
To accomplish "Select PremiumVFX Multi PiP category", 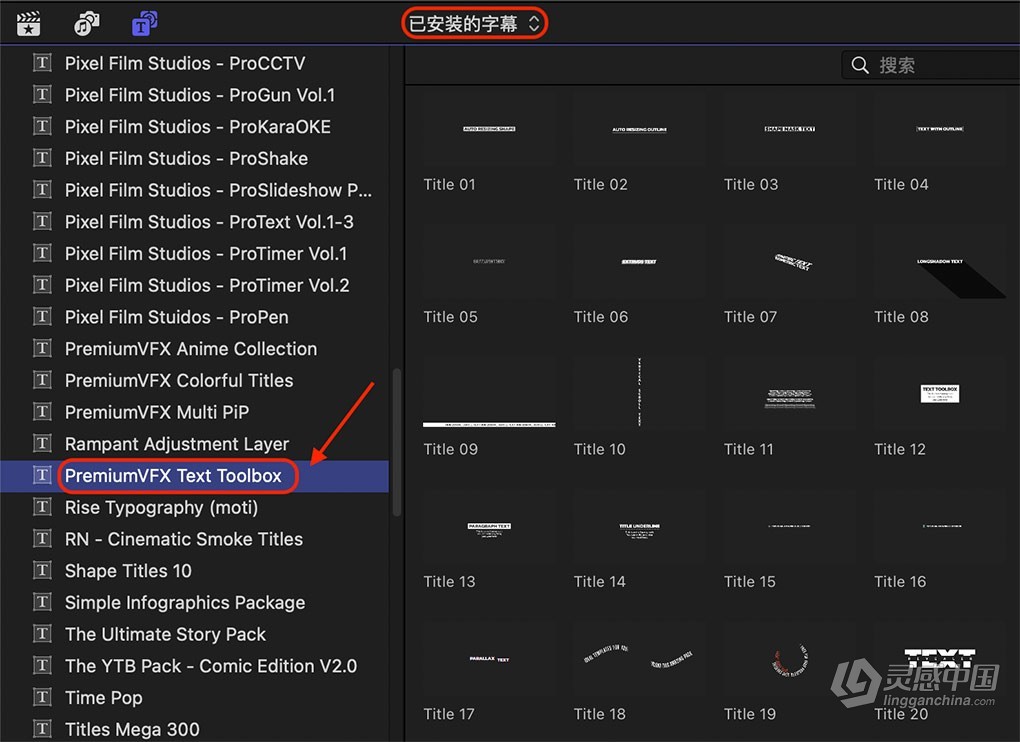I will coord(195,412).
